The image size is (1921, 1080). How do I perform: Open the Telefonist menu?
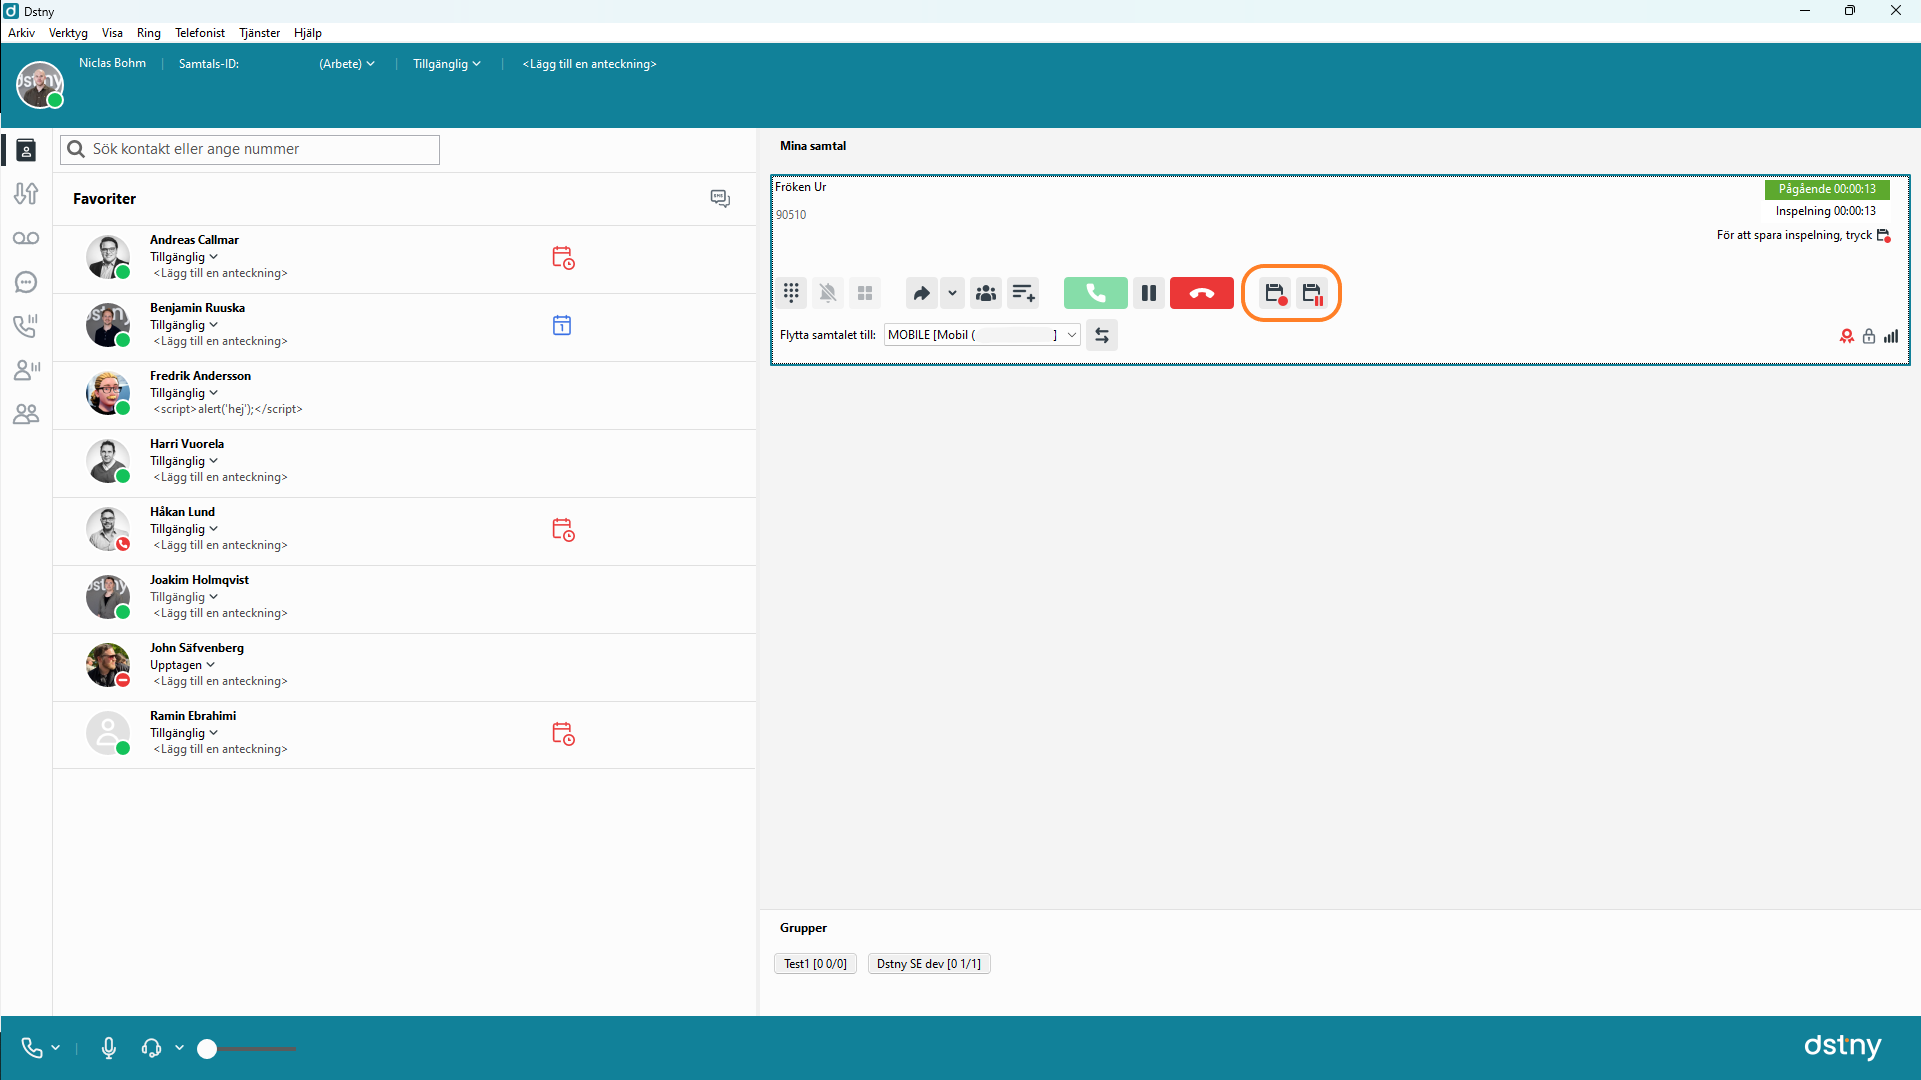pos(199,33)
